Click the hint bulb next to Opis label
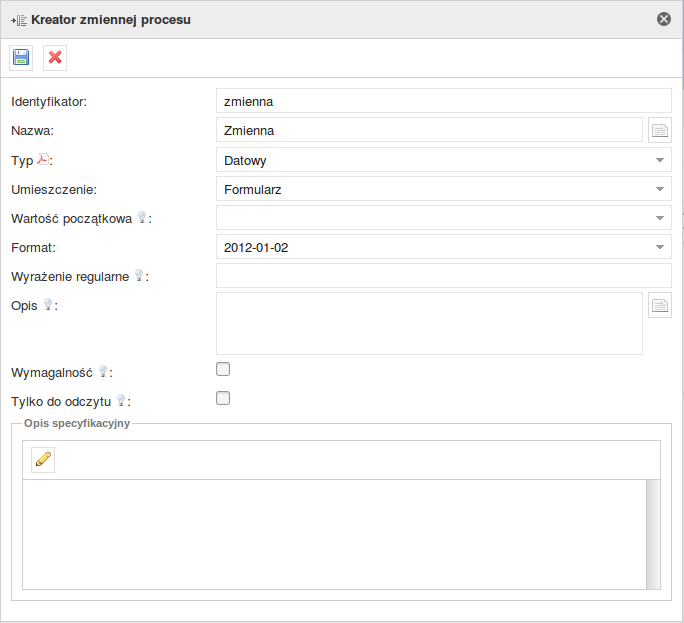 (48, 305)
